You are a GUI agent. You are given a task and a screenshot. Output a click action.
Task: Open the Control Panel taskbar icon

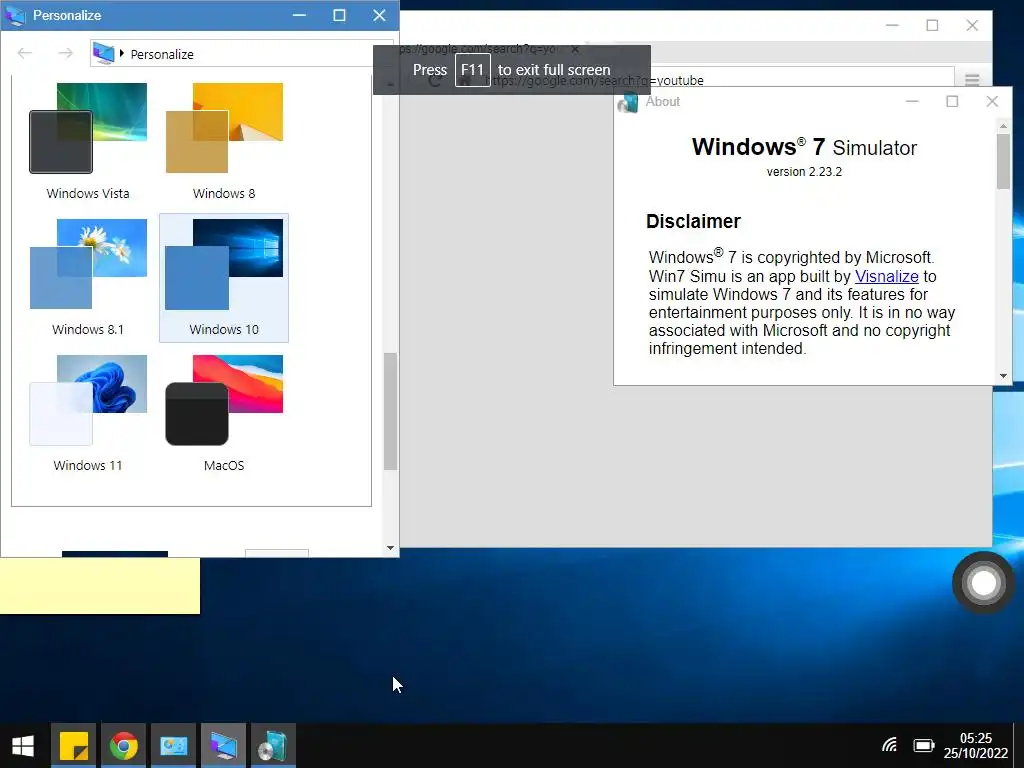173,746
